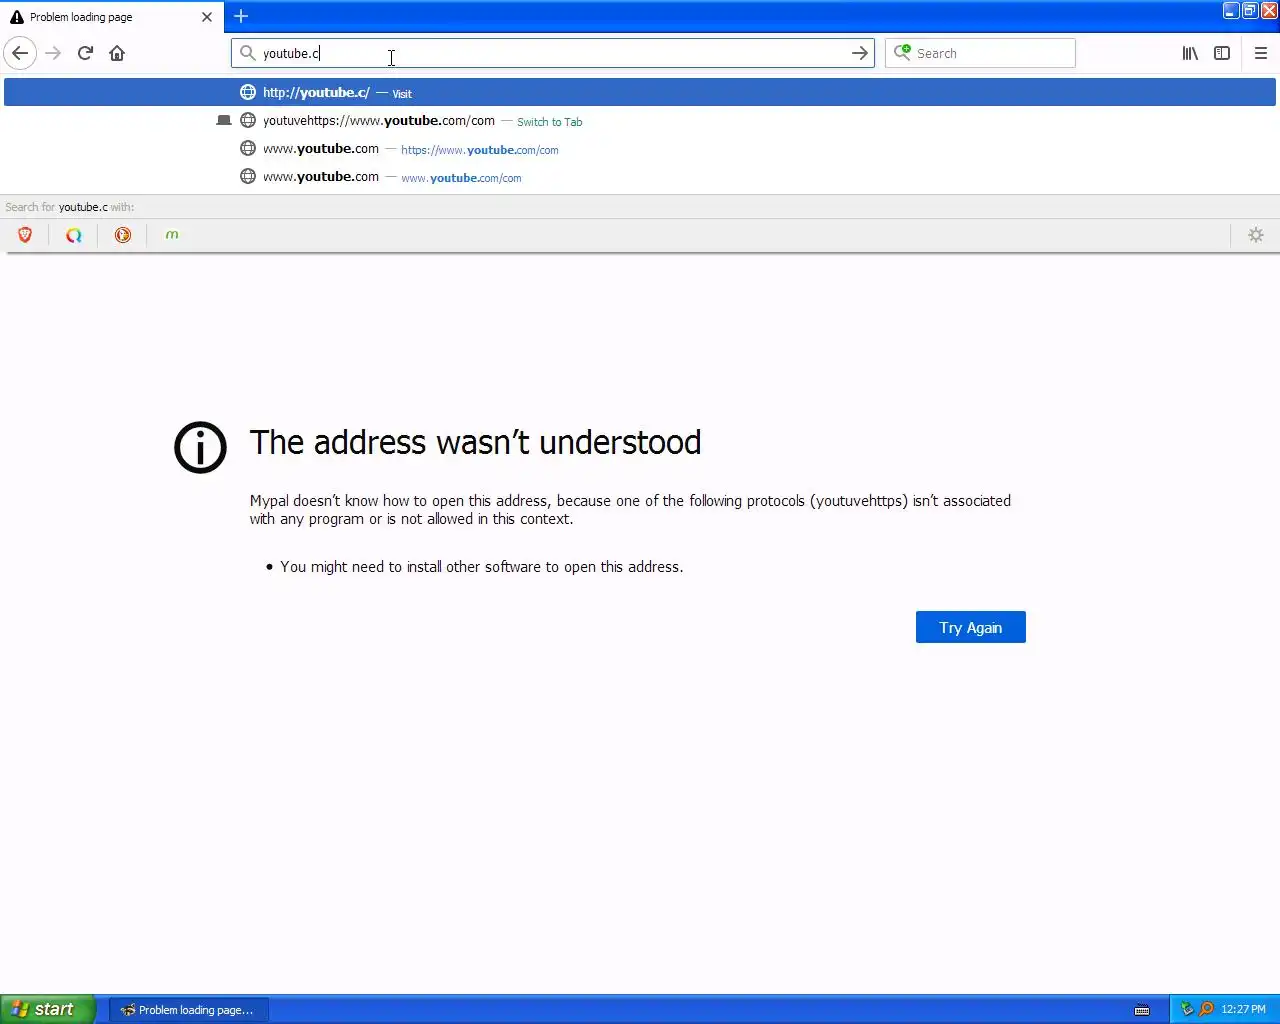Search with the DuckDuckGo engine icon

click(x=123, y=235)
